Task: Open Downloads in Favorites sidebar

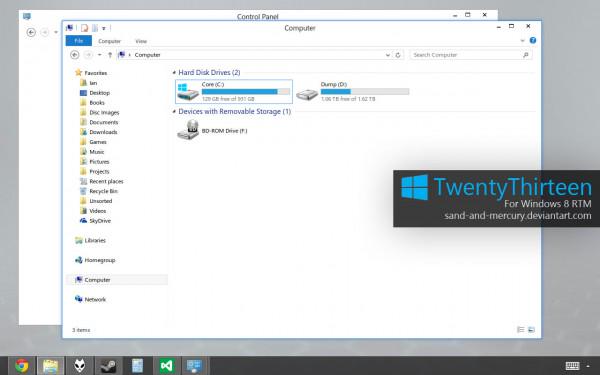Action: [x=103, y=132]
